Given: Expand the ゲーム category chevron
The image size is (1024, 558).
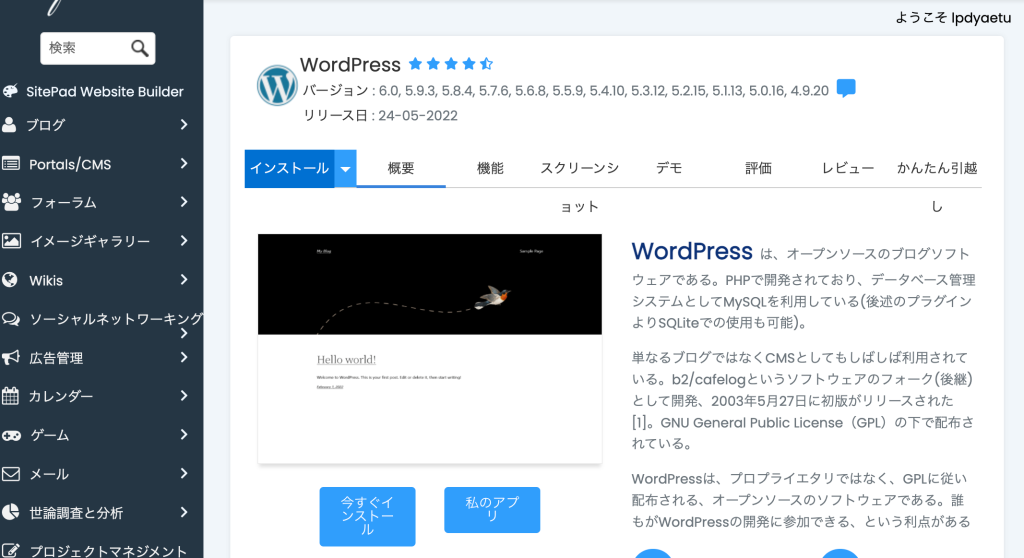Looking at the screenshot, I should tap(184, 435).
